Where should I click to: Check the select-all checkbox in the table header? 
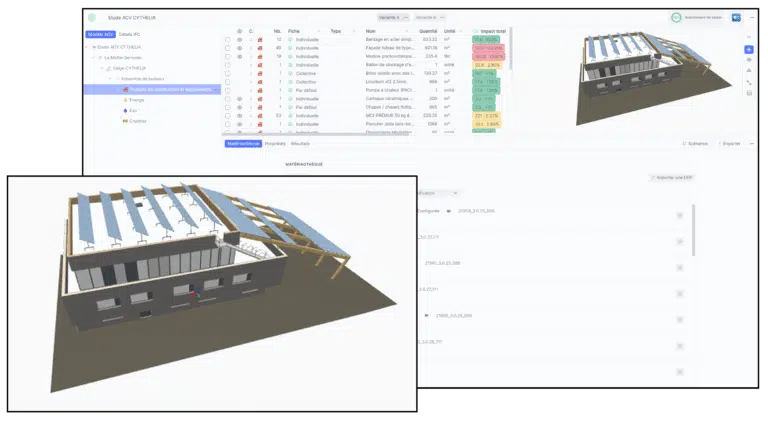227,31
